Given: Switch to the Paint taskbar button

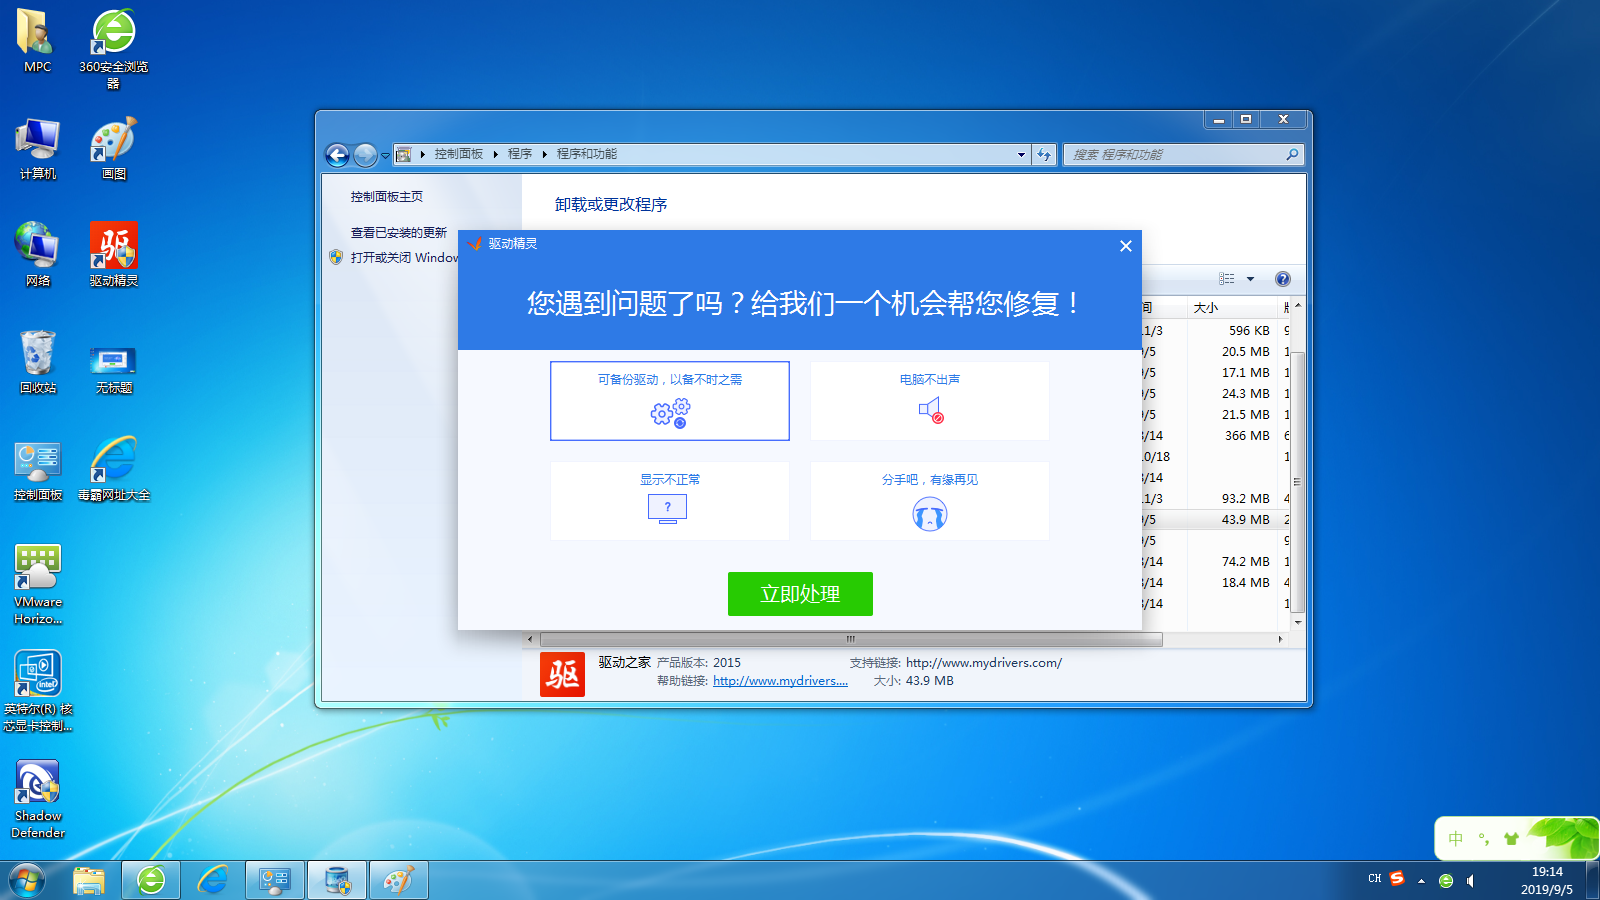Looking at the screenshot, I should pos(399,881).
